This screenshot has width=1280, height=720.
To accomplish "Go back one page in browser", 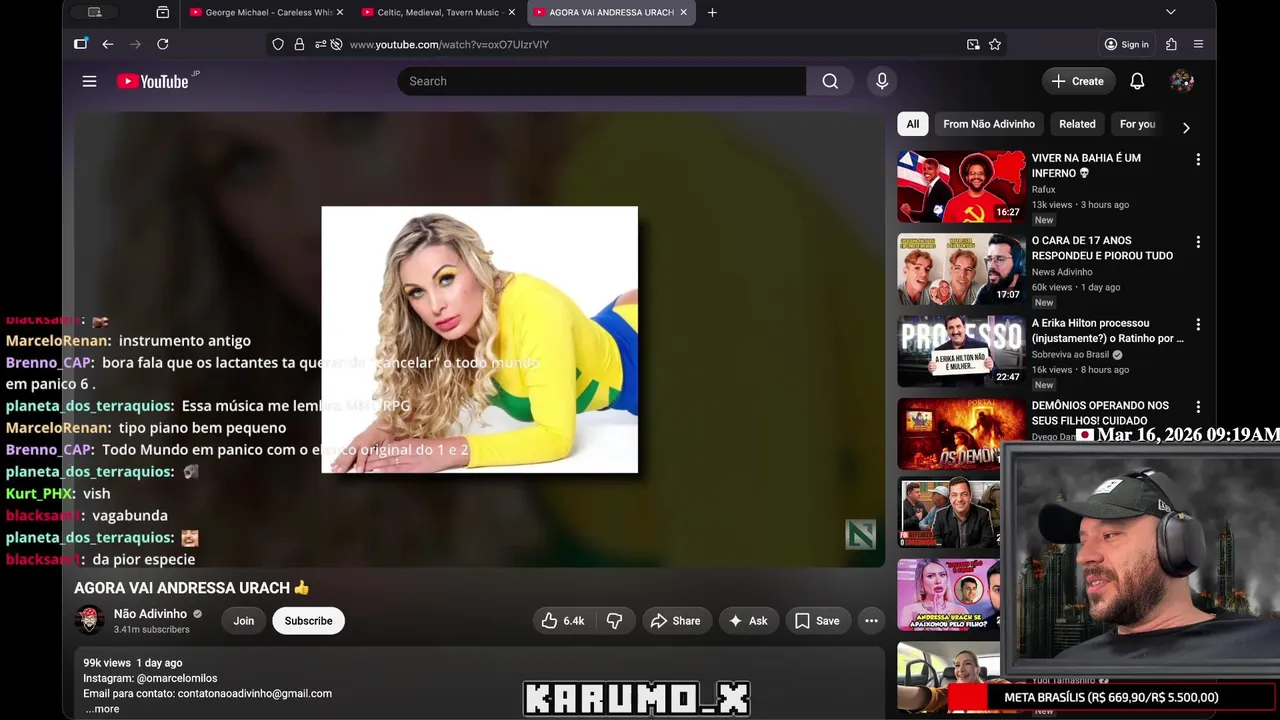I will (107, 44).
